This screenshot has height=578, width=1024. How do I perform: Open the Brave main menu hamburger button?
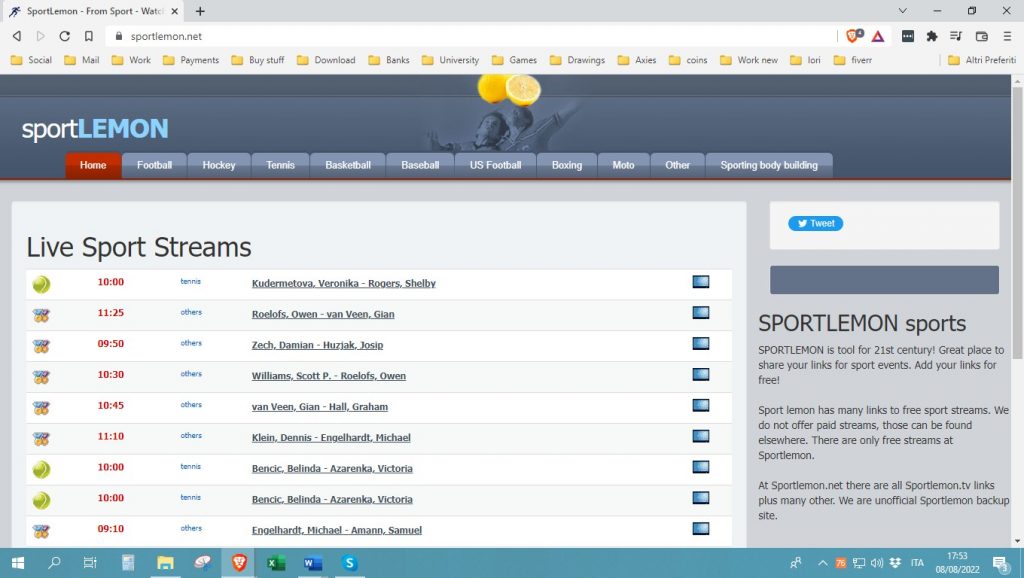[x=1005, y=36]
